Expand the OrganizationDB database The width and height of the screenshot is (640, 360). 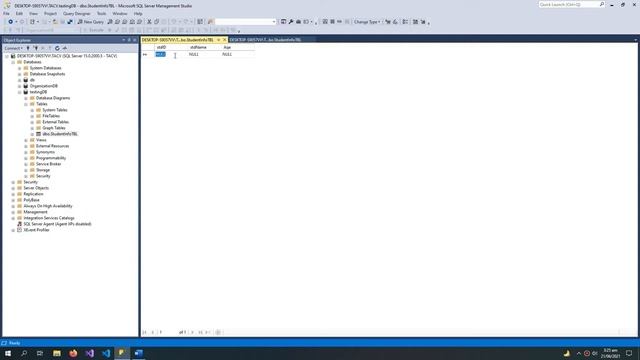point(19,86)
